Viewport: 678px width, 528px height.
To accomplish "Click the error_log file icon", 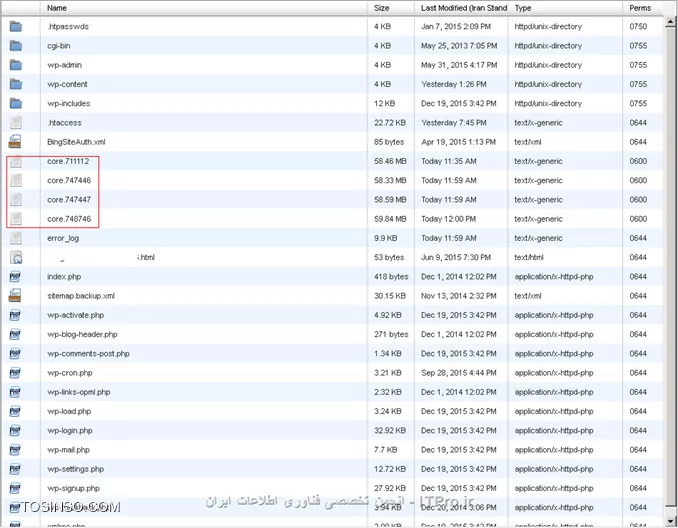I will click(16, 238).
